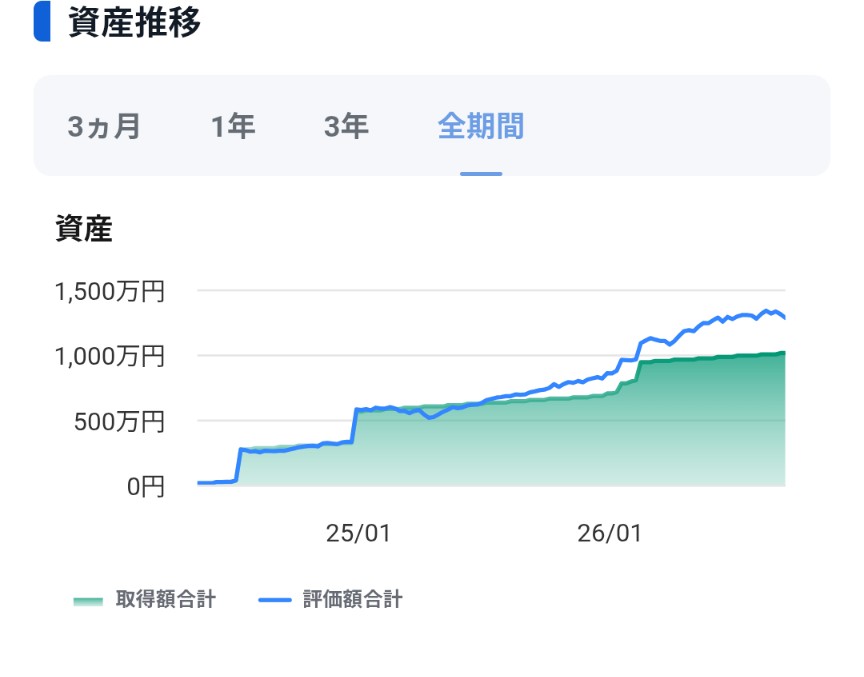864x677 pixels.
Task: Click the green 取得額合計 legend swatch
Action: pos(88,601)
